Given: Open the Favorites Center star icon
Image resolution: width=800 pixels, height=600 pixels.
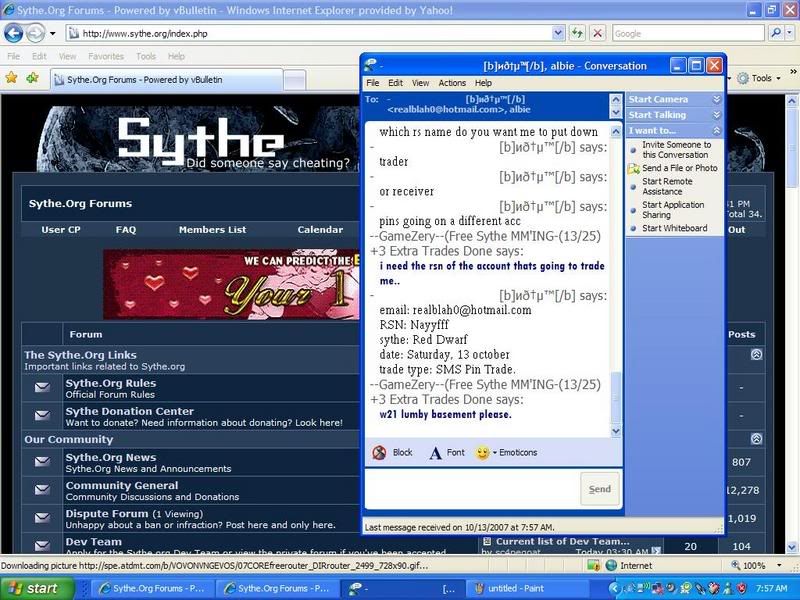Looking at the screenshot, I should (11, 78).
